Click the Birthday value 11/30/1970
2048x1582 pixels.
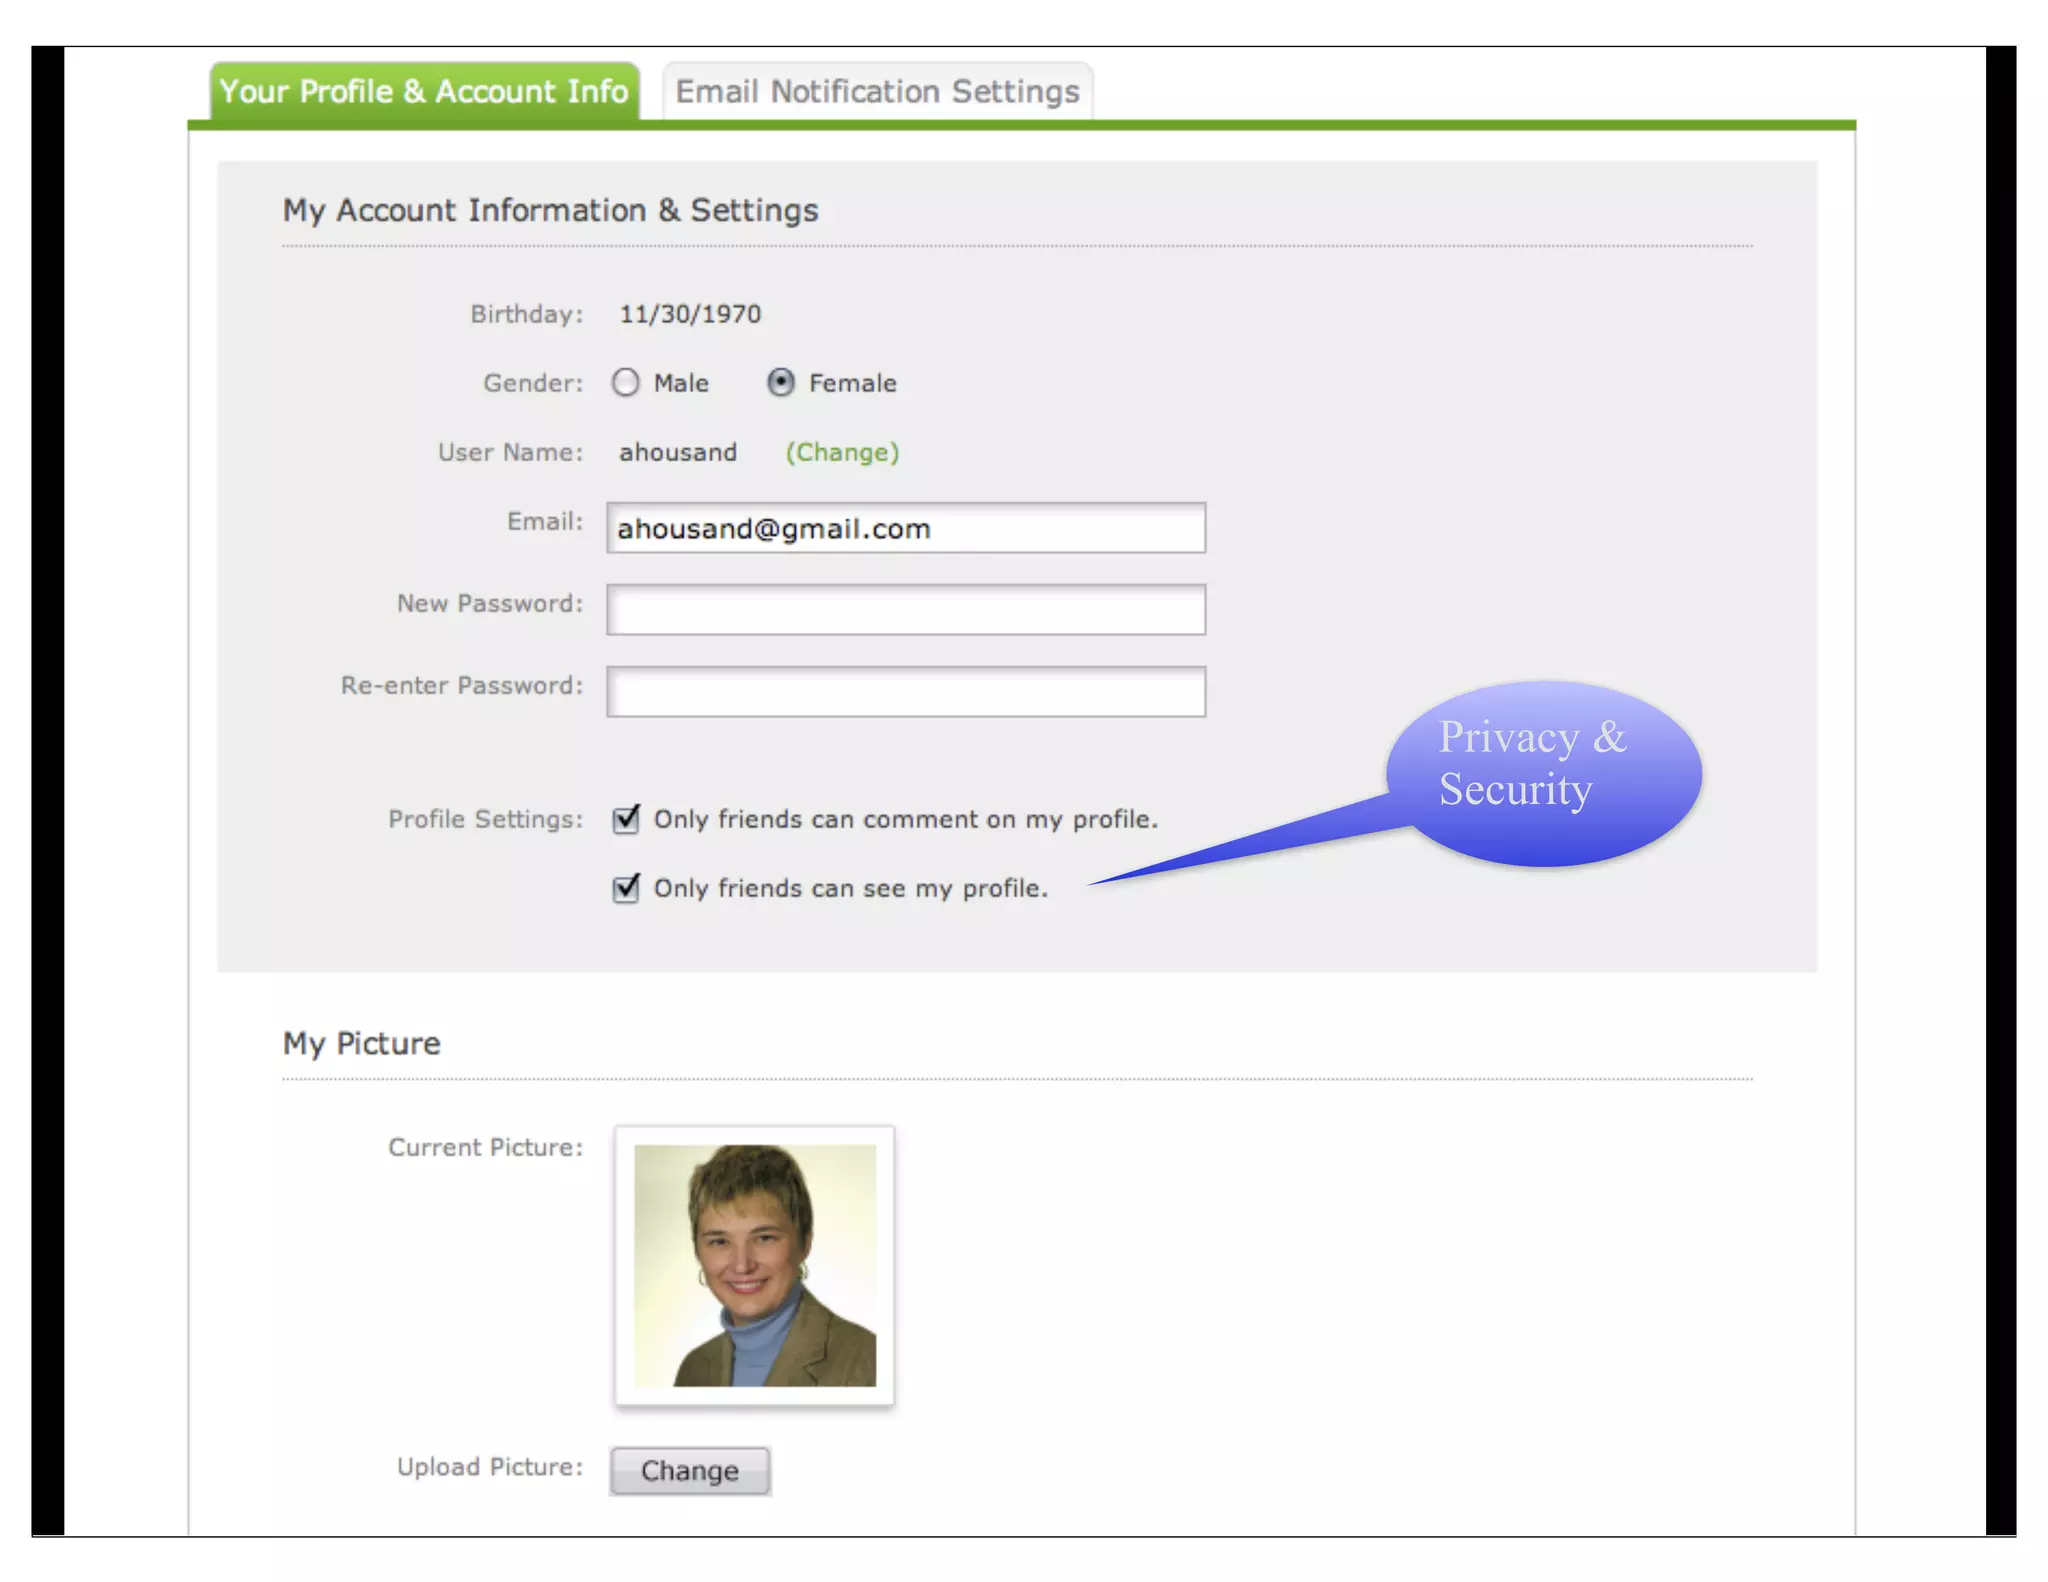690,315
